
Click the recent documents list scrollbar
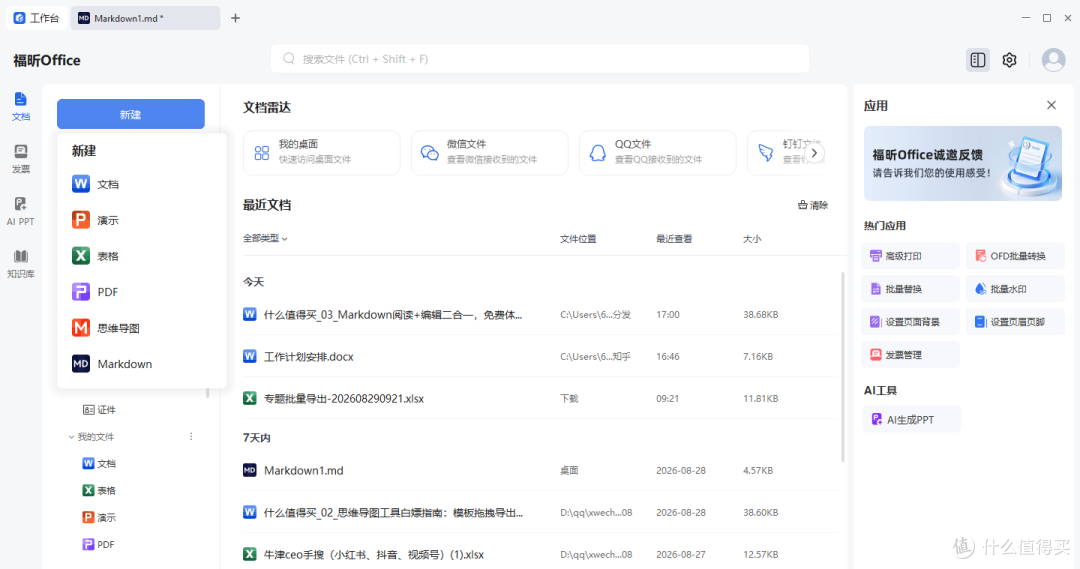pos(843,367)
